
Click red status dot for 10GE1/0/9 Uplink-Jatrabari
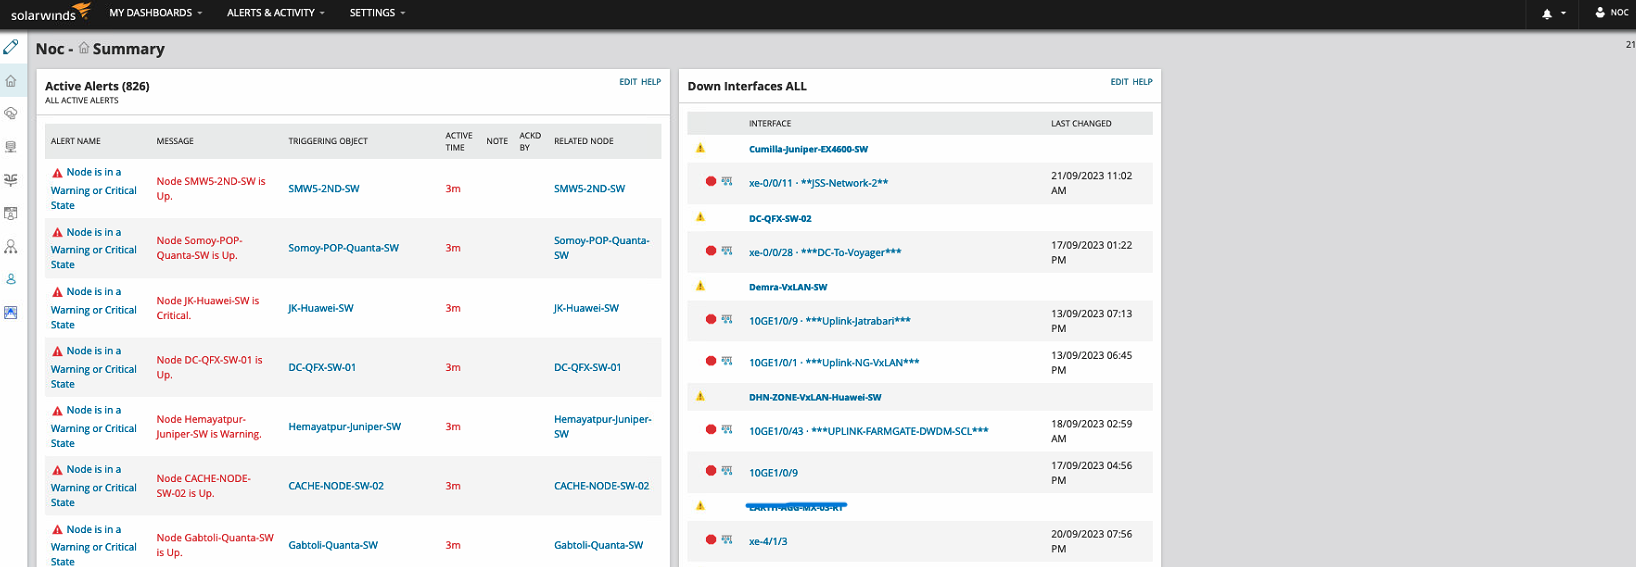click(x=711, y=320)
